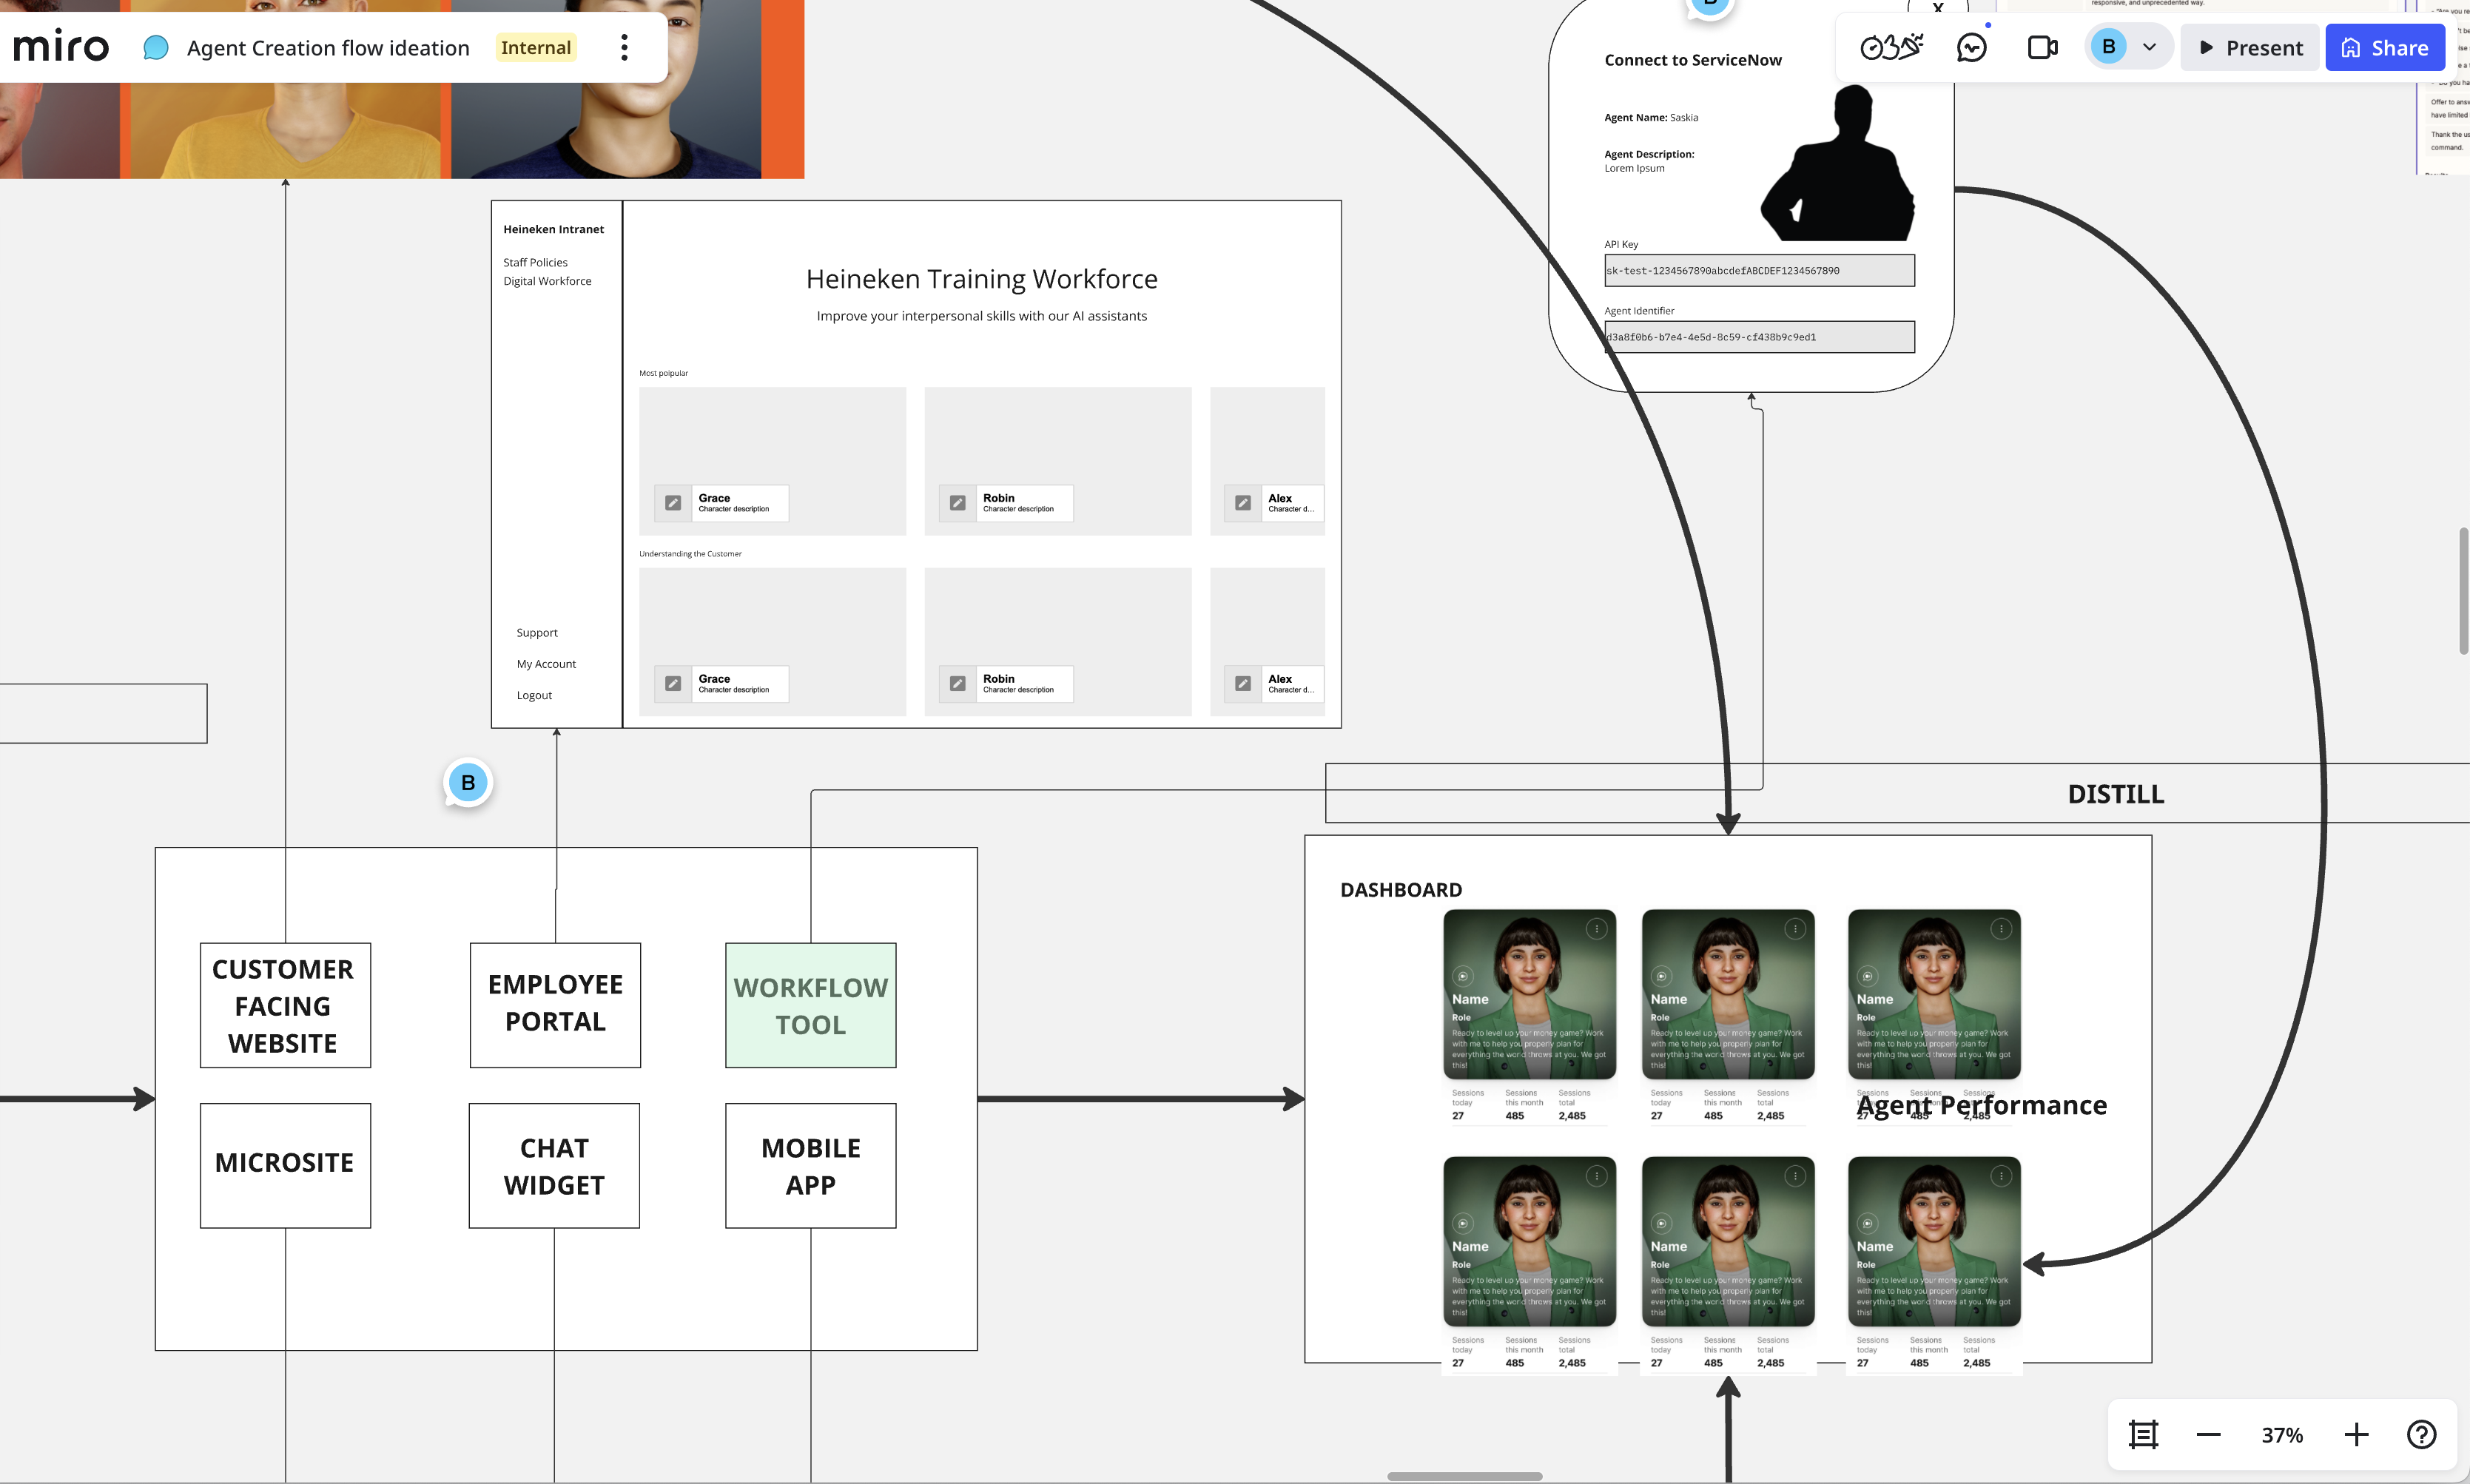Screen dimensions: 2470x1484
Task: Open the board options three-dot menu
Action: pyautogui.click(x=624, y=46)
